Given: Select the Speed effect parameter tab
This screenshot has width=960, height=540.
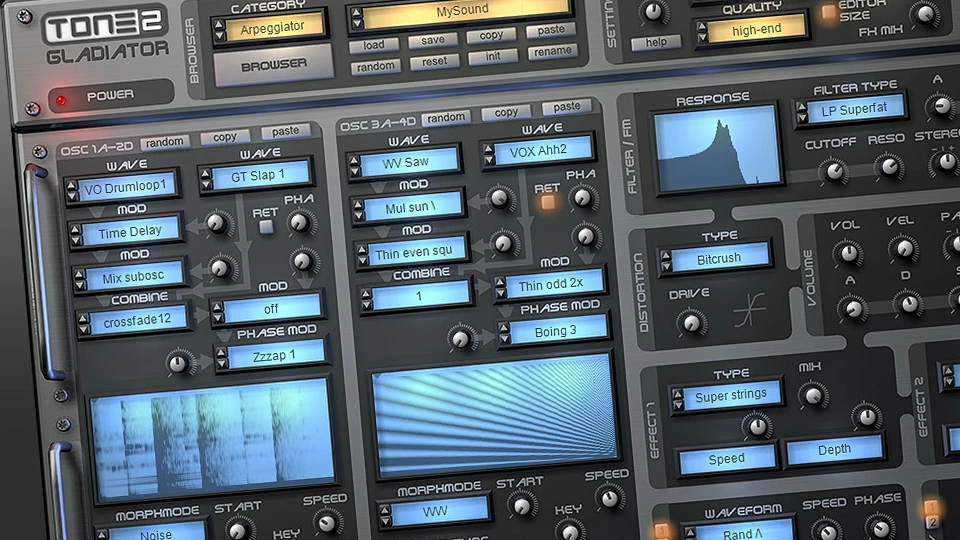Looking at the screenshot, I should (x=726, y=458).
